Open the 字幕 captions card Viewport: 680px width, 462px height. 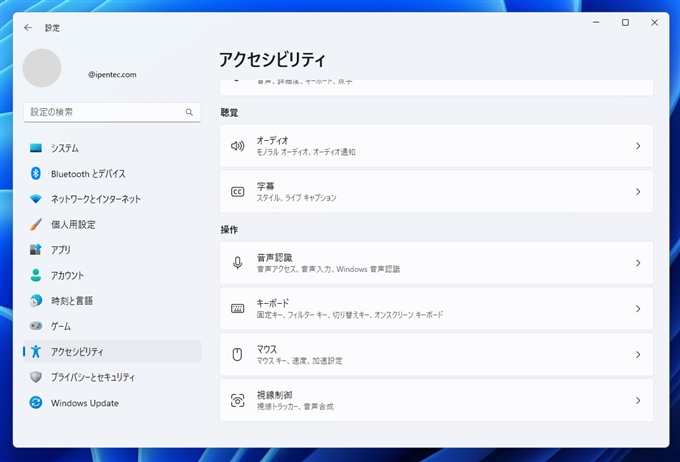[x=436, y=191]
